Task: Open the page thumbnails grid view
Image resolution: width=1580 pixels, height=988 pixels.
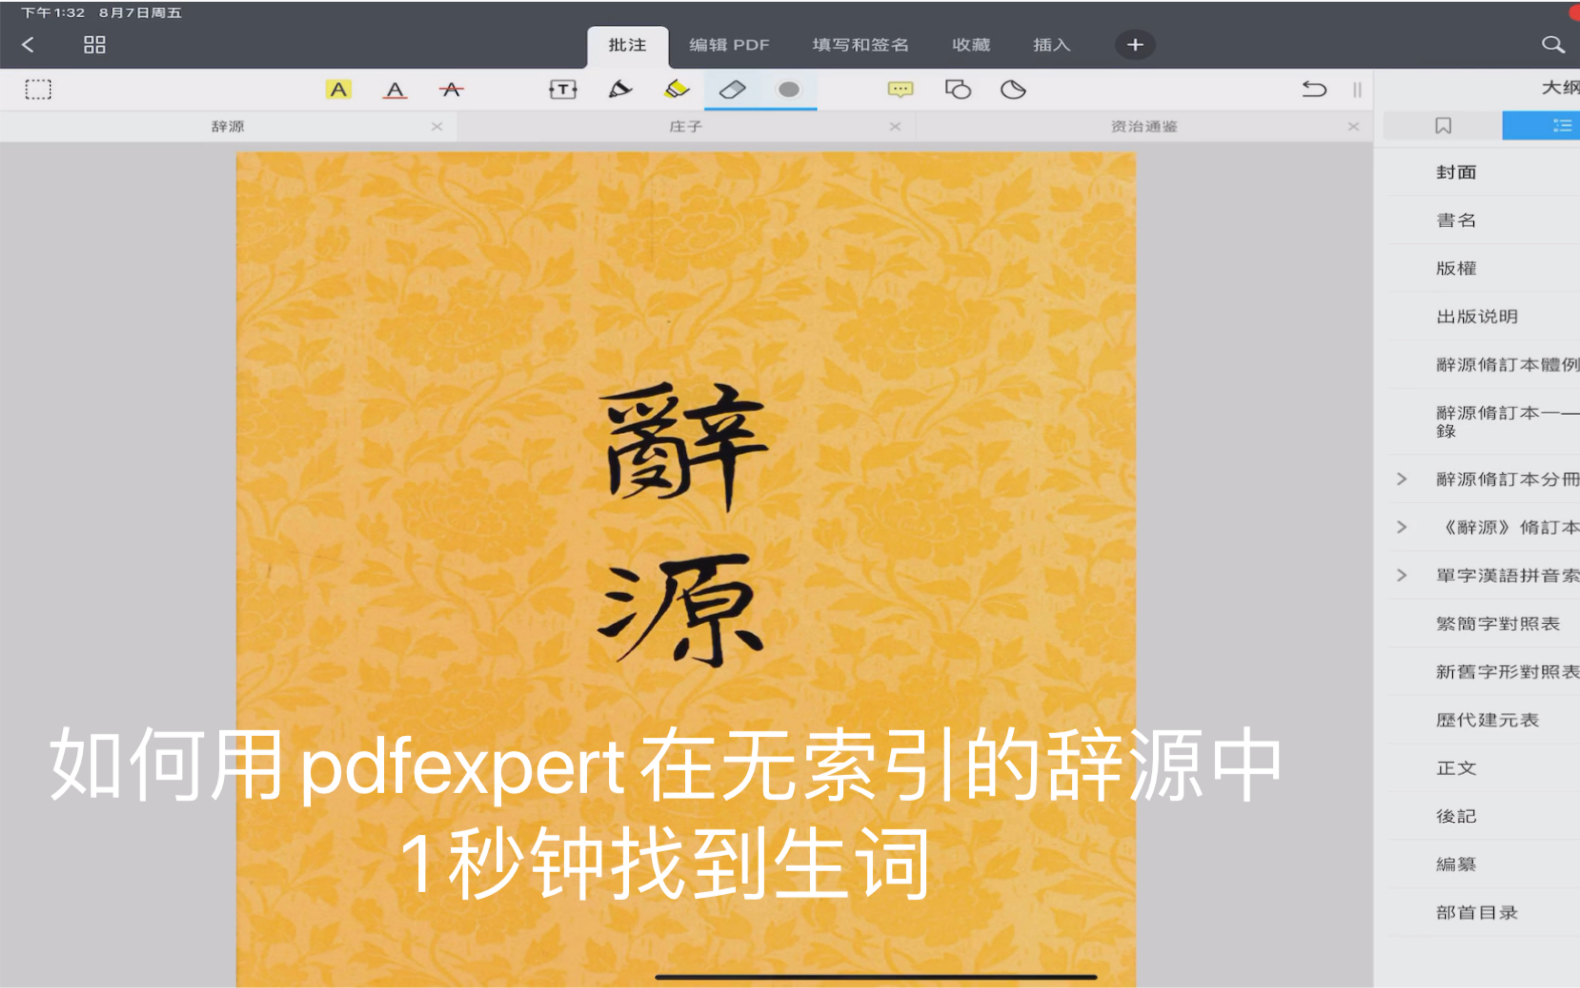Action: [x=95, y=45]
